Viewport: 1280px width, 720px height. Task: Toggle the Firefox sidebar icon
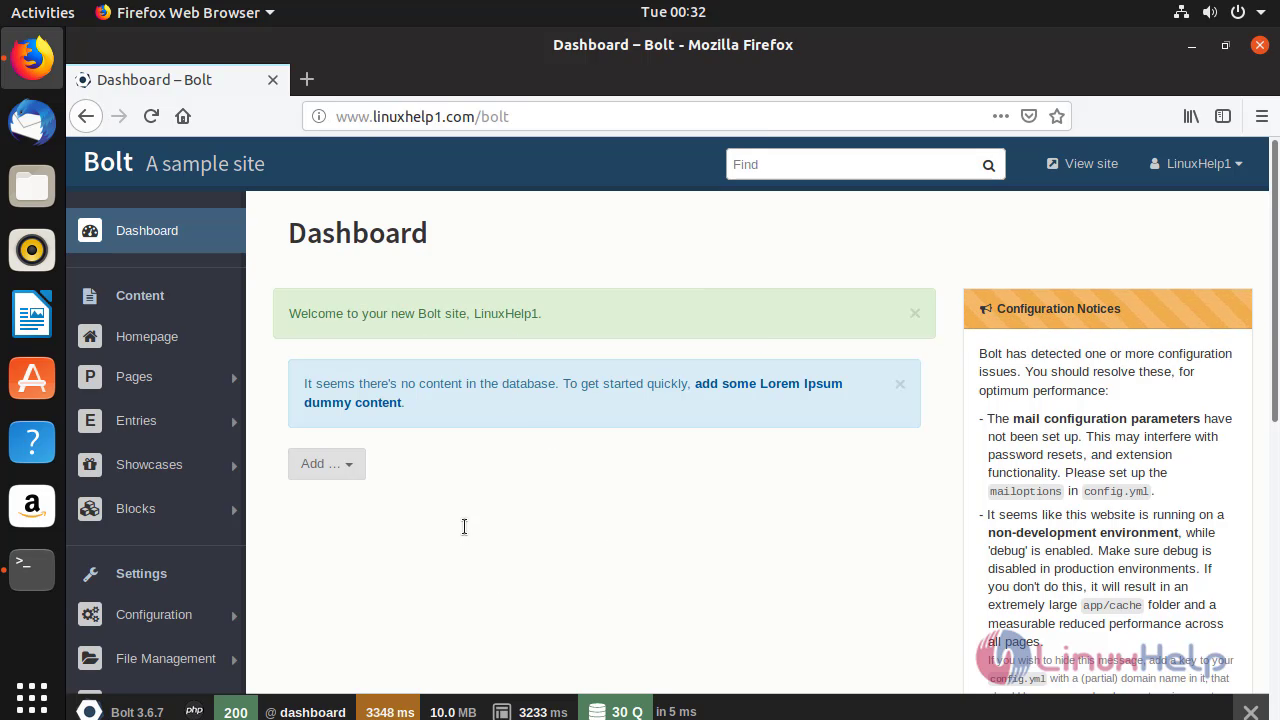(x=1222, y=116)
